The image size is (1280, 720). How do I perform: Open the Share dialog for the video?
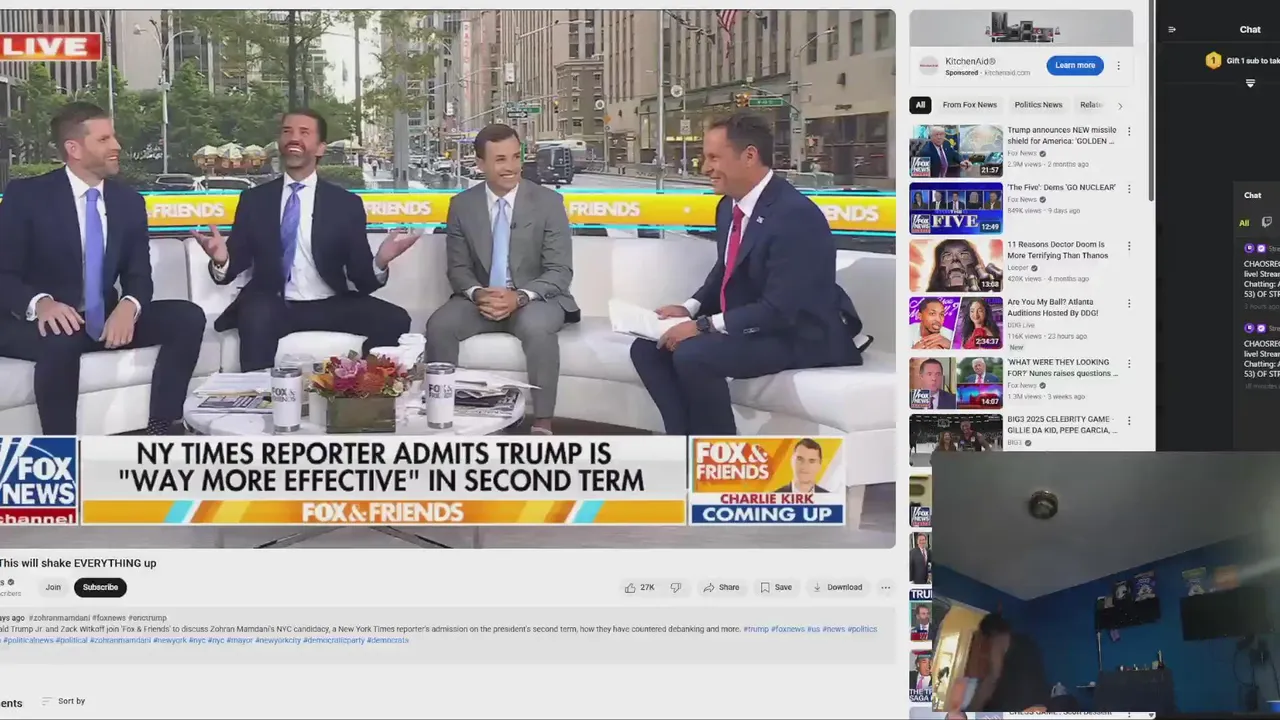[x=721, y=587]
